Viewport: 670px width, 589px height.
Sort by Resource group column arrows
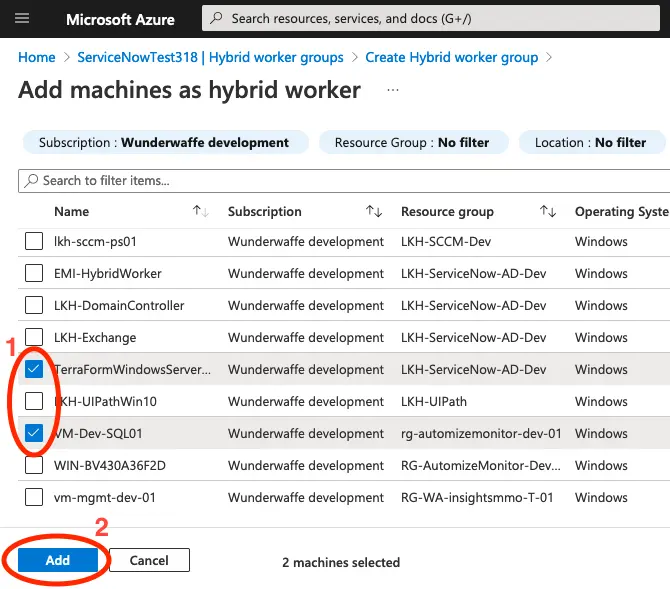click(548, 211)
